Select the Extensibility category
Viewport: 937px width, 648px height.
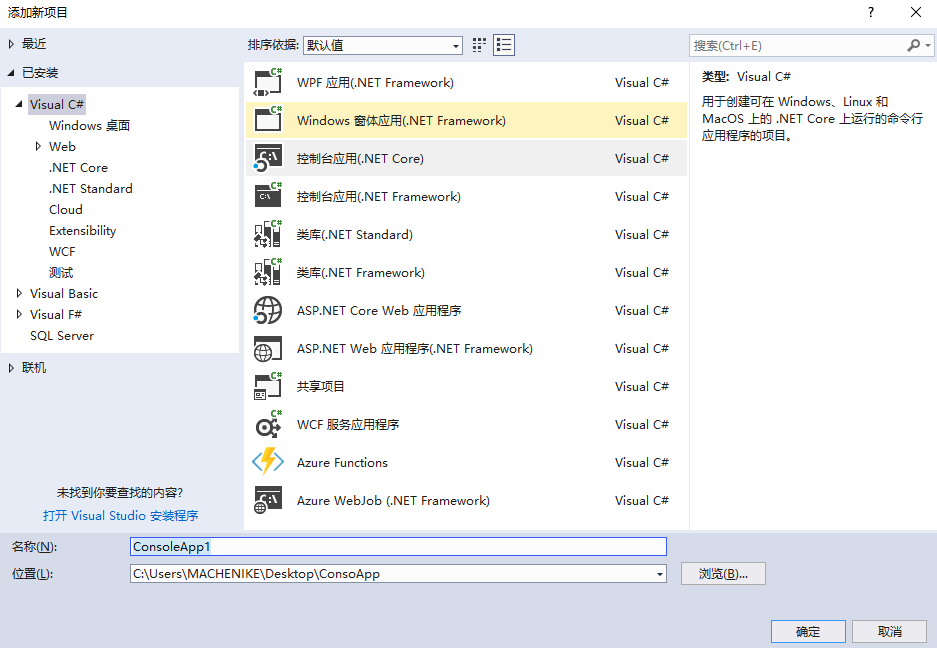[x=82, y=231]
